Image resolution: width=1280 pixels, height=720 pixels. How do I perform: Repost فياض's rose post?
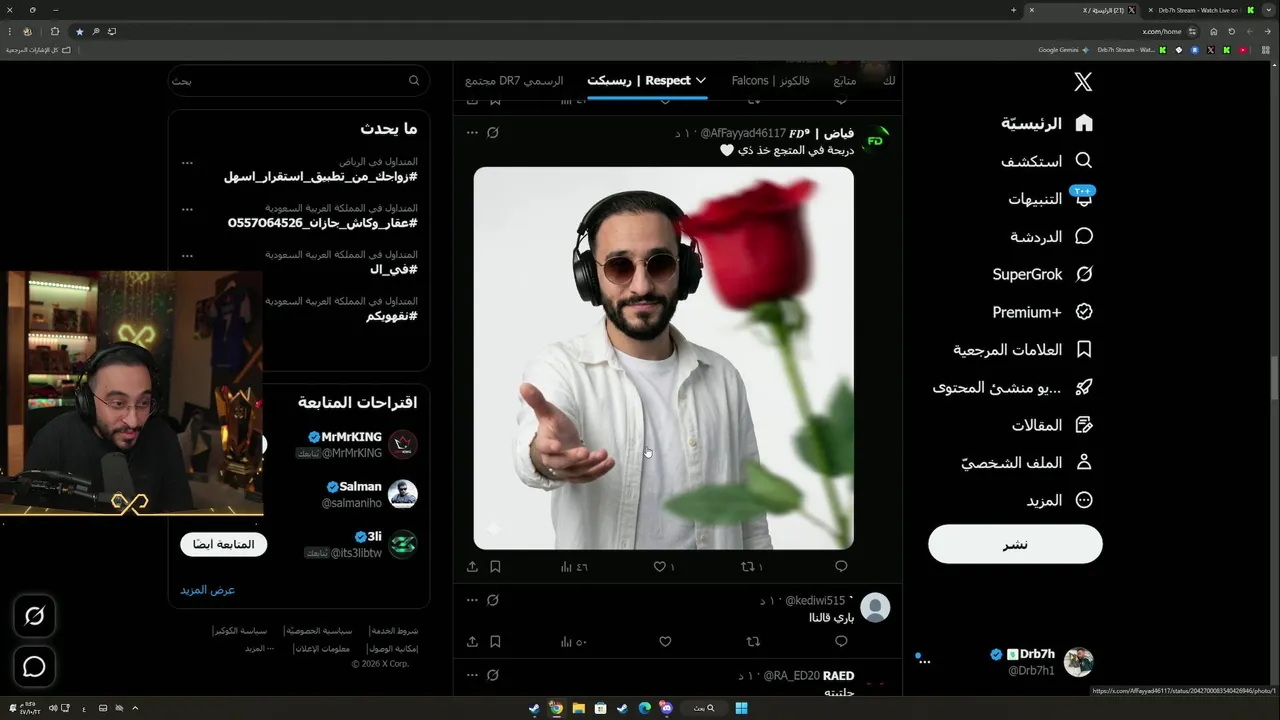(x=750, y=566)
